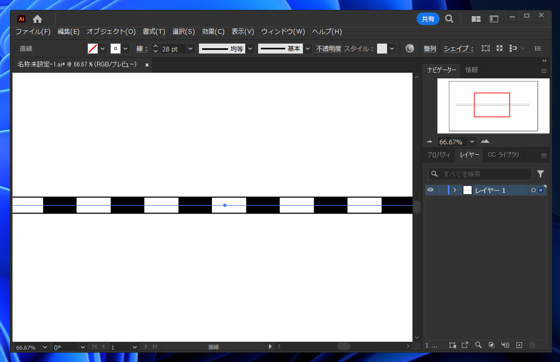Click the Recolor Artwork globe icon
Screen dimensions: 560x362
point(410,49)
